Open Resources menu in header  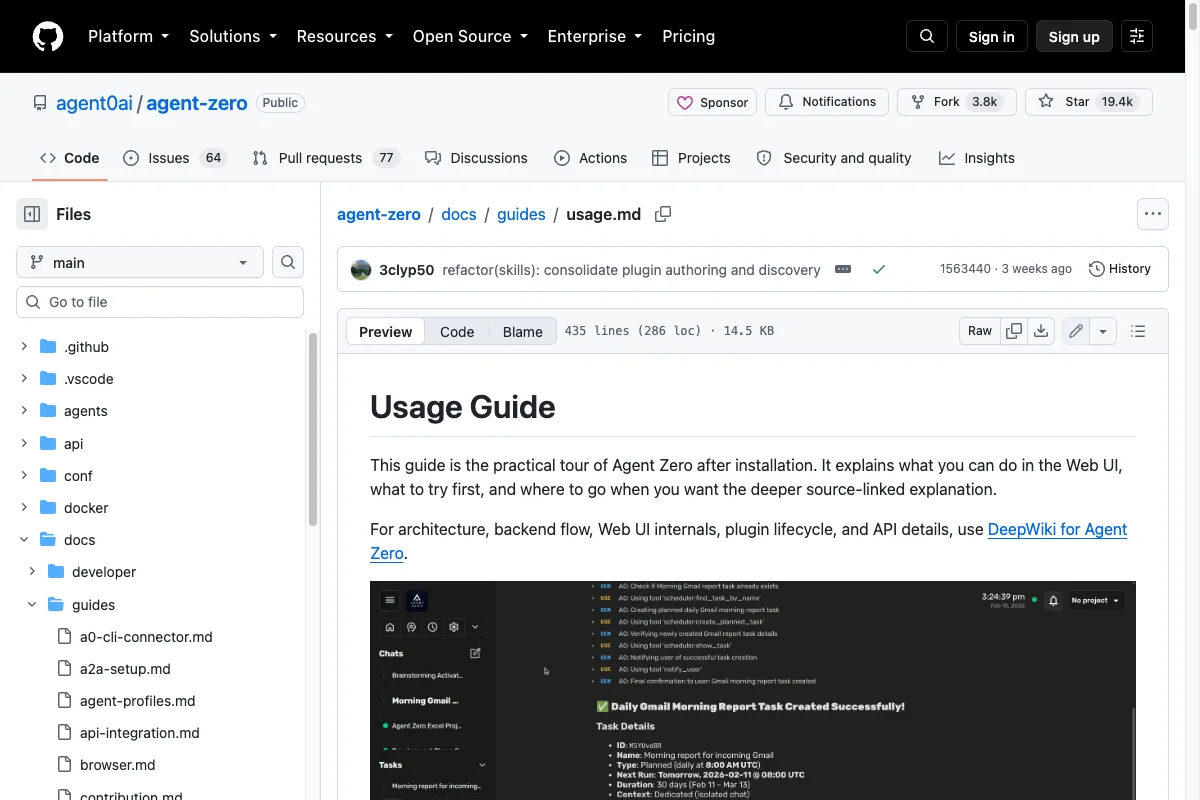click(x=344, y=36)
